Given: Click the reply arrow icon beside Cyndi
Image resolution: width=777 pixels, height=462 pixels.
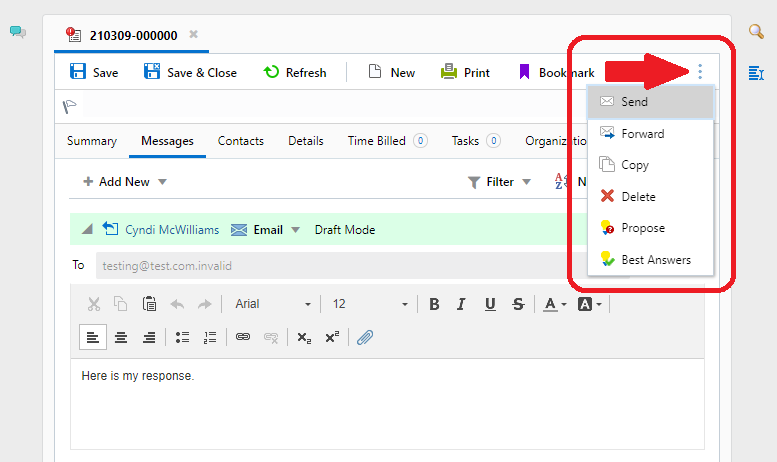Looking at the screenshot, I should coord(110,229).
